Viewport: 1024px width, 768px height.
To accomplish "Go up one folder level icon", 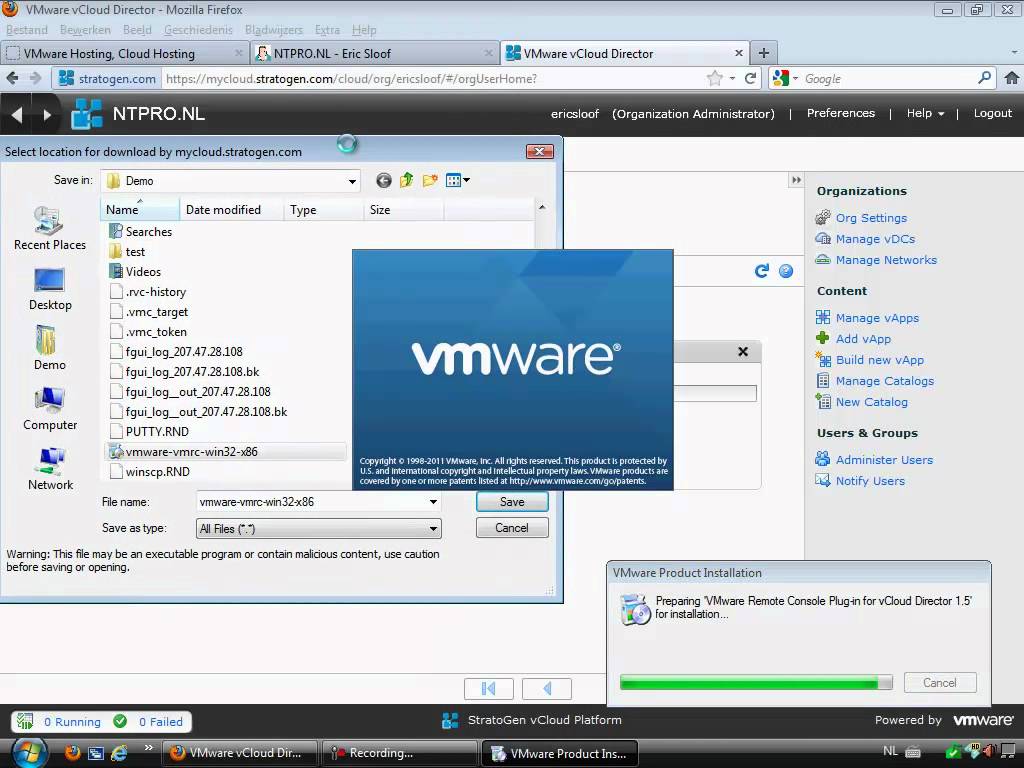I will click(x=406, y=180).
